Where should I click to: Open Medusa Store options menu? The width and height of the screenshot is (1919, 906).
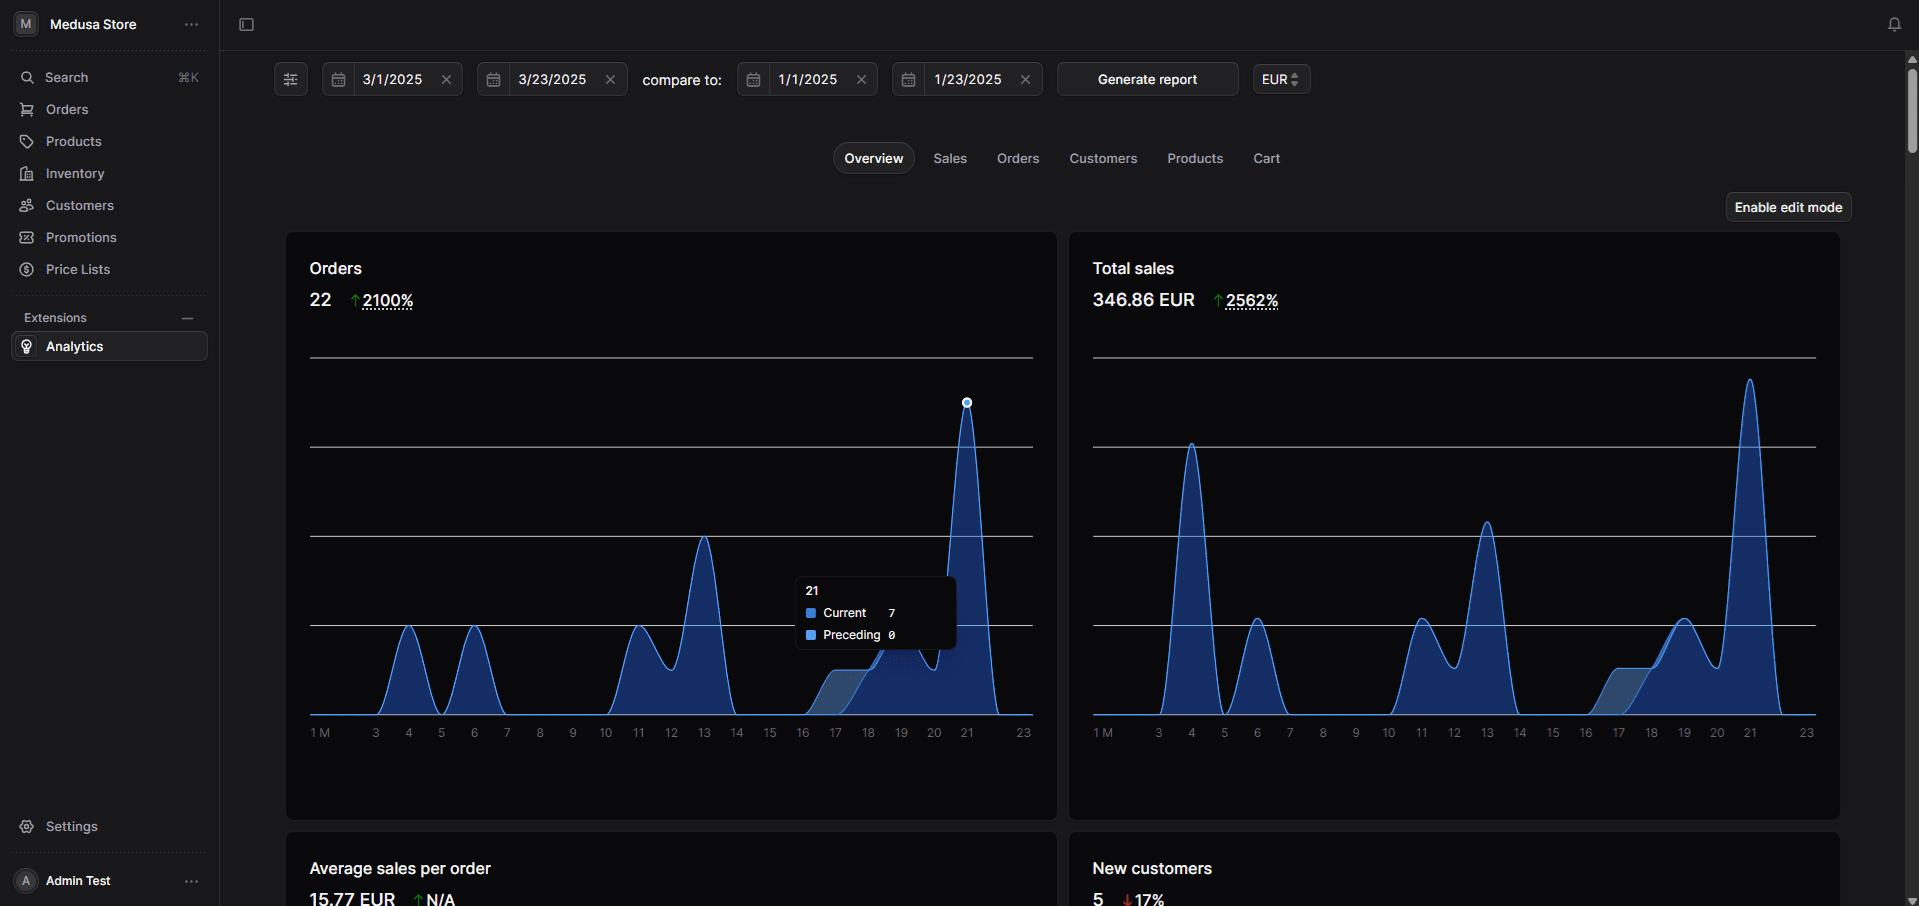click(x=191, y=24)
